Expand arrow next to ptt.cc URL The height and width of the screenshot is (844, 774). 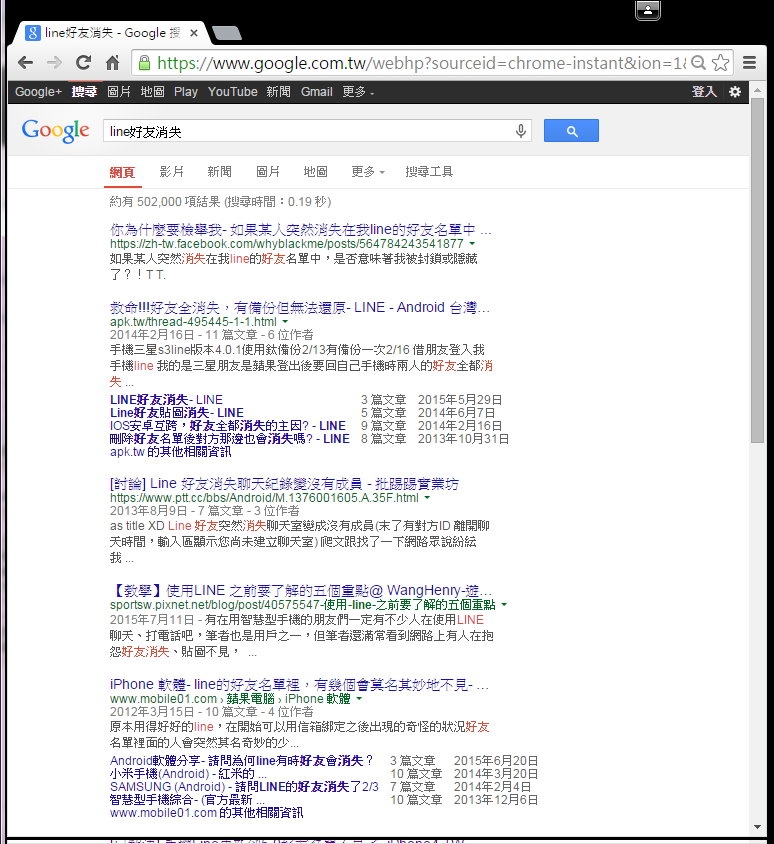coord(427,498)
